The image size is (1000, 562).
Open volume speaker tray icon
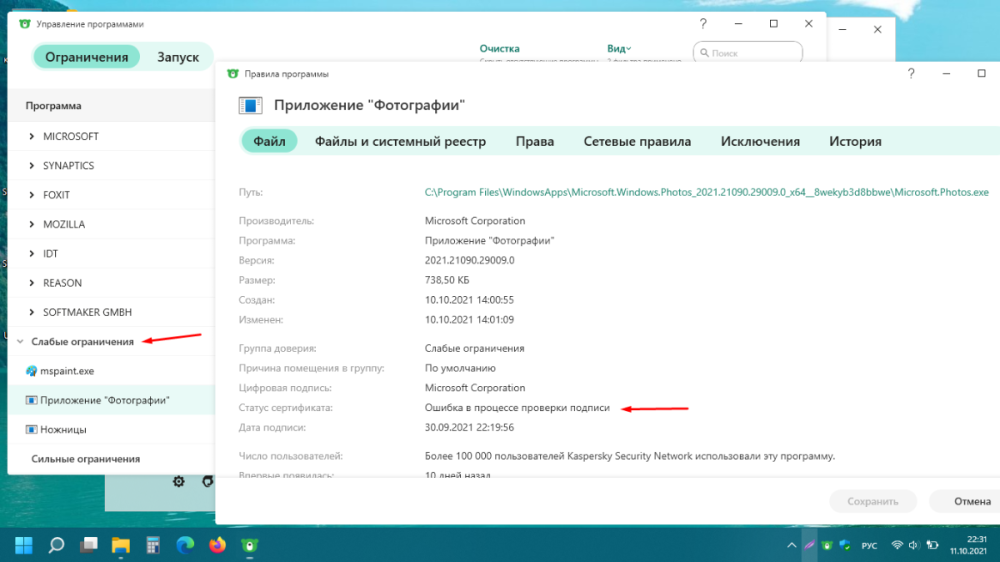coord(914,545)
